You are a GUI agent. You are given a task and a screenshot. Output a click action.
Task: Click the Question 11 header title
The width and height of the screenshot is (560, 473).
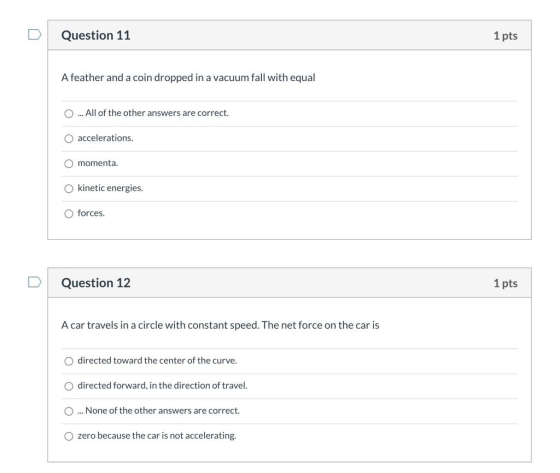tap(96, 35)
